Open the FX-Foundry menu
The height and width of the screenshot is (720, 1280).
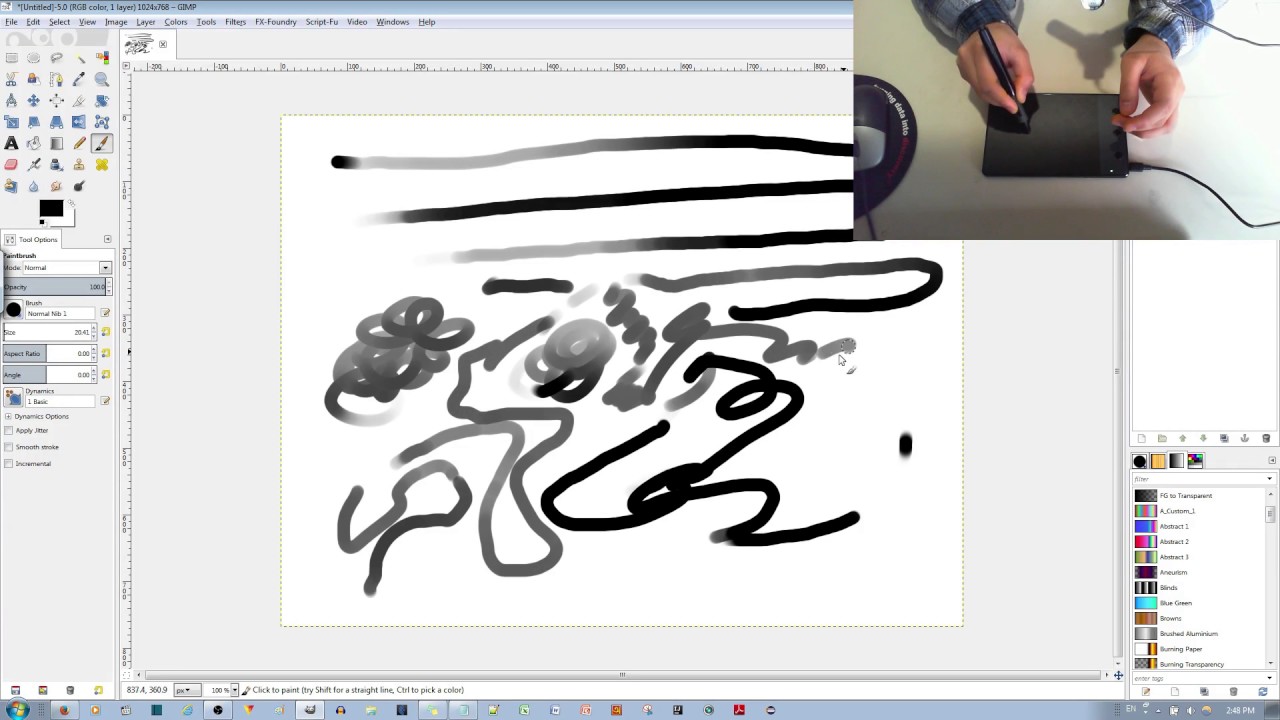[275, 22]
